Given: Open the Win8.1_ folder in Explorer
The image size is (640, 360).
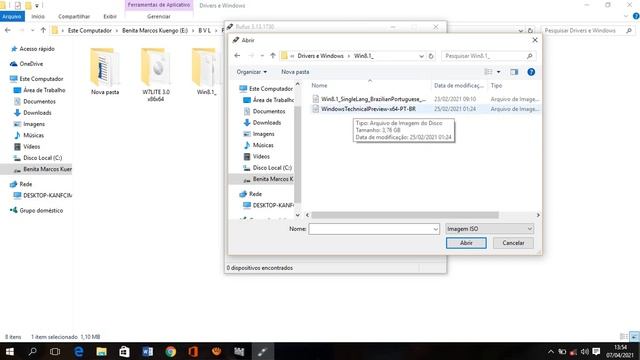Looking at the screenshot, I should pyautogui.click(x=206, y=72).
